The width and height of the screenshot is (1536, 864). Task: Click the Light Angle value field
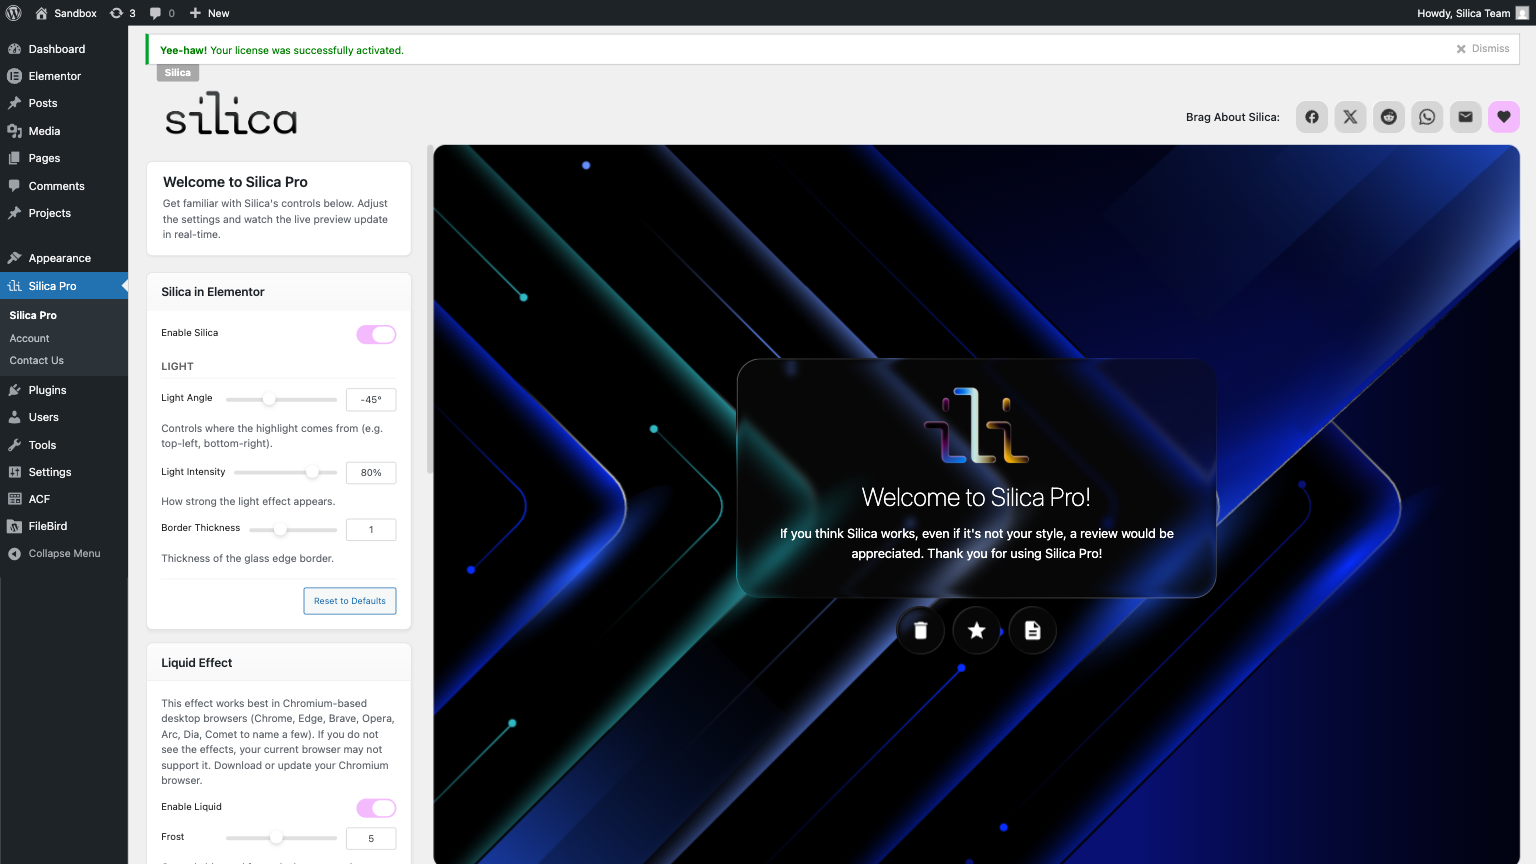coord(370,398)
